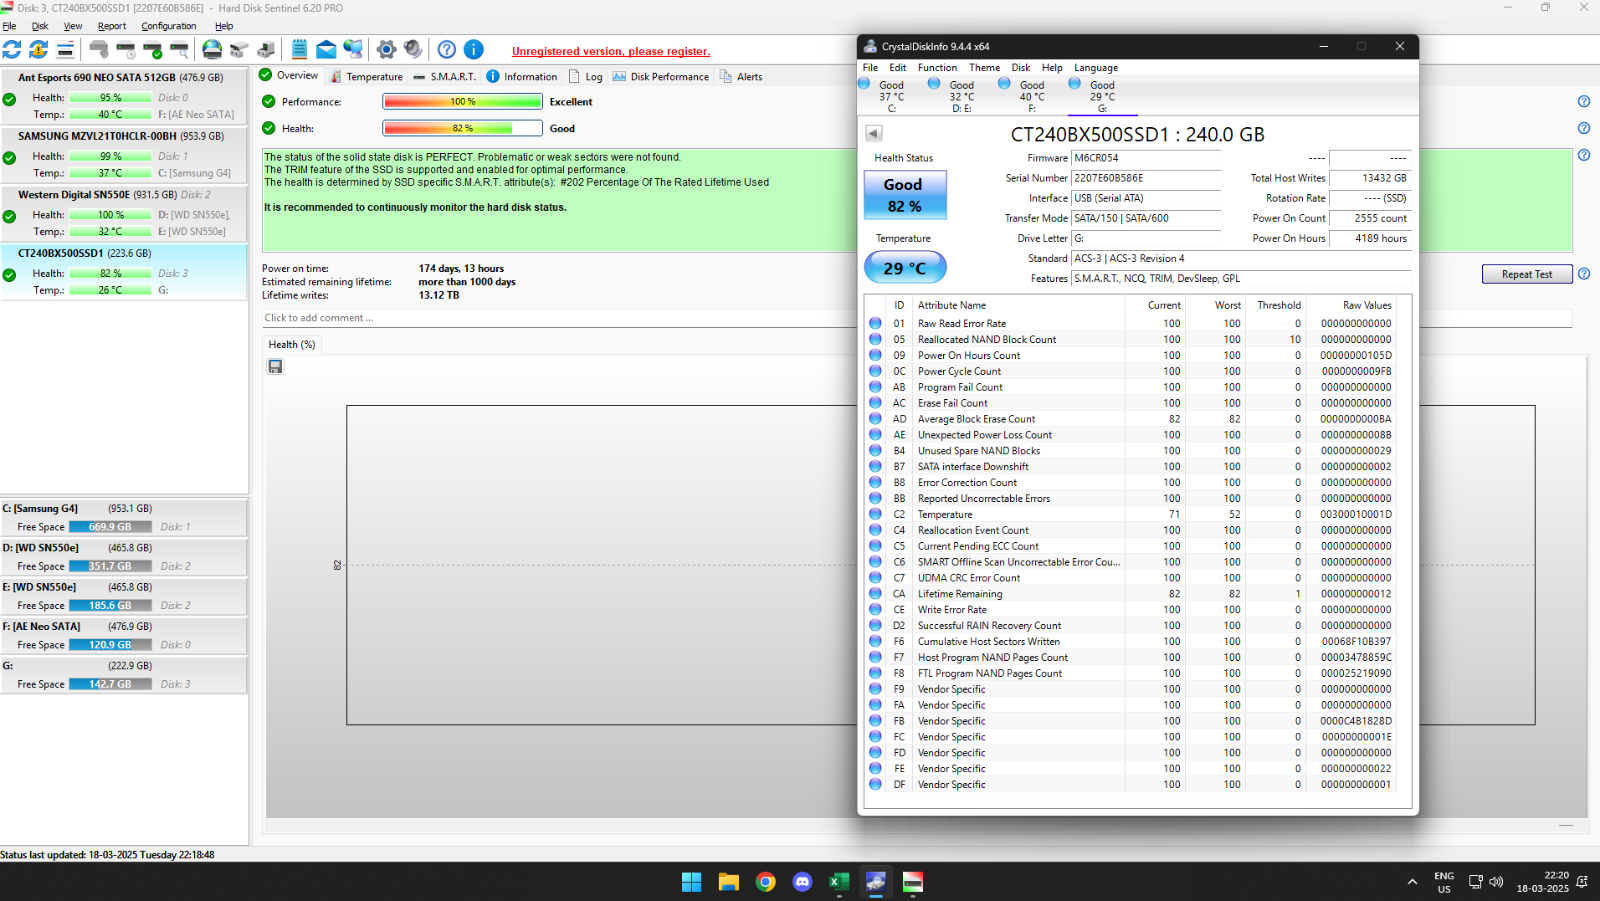Open the settings gear icon in toolbar
Screen dimensions: 1600x901
(386, 49)
